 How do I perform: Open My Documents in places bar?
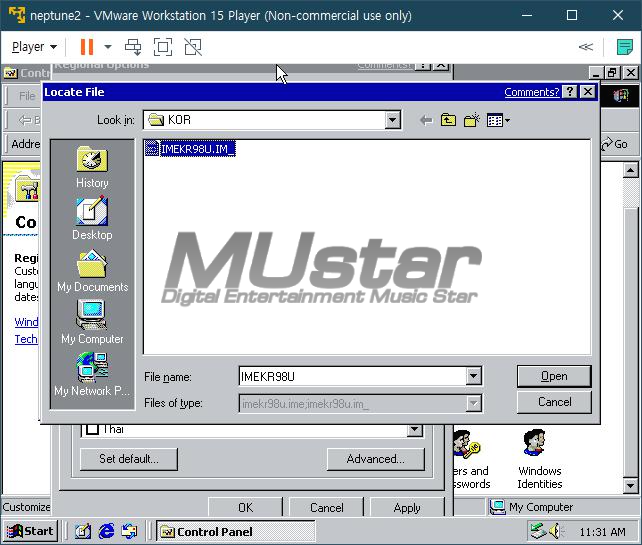pyautogui.click(x=92, y=271)
